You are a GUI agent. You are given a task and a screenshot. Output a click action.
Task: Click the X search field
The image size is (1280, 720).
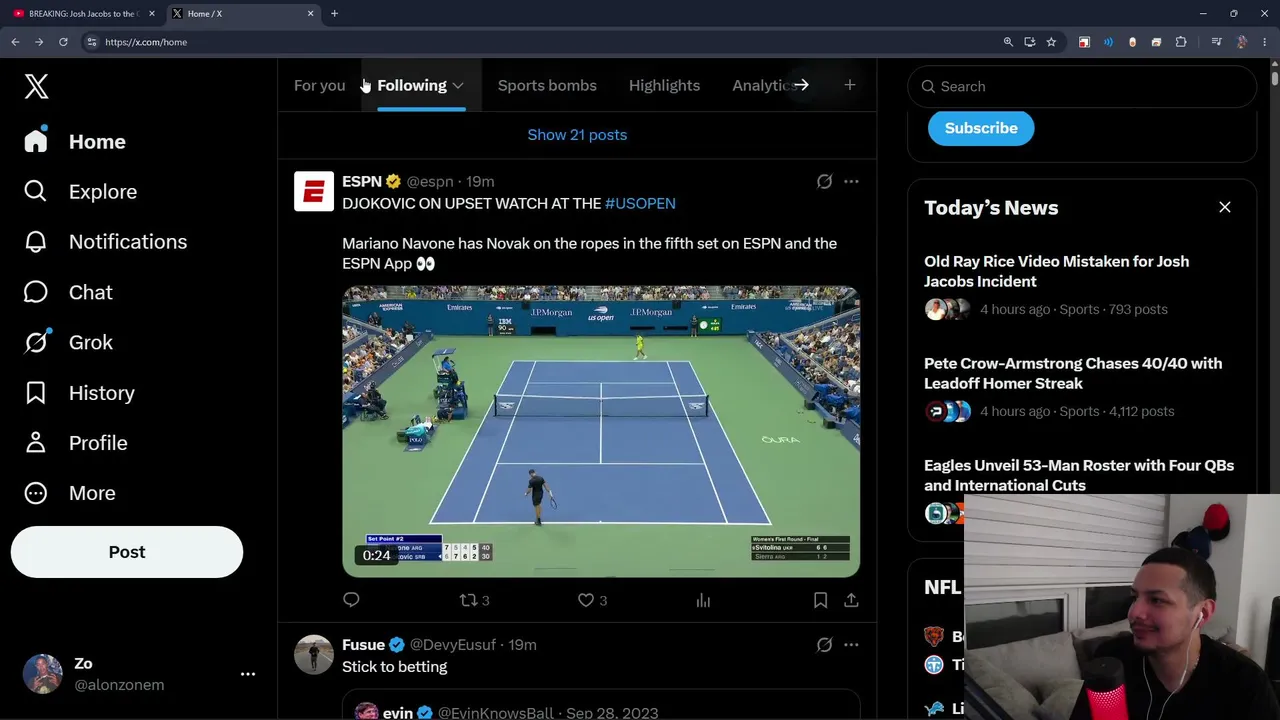tap(1082, 86)
